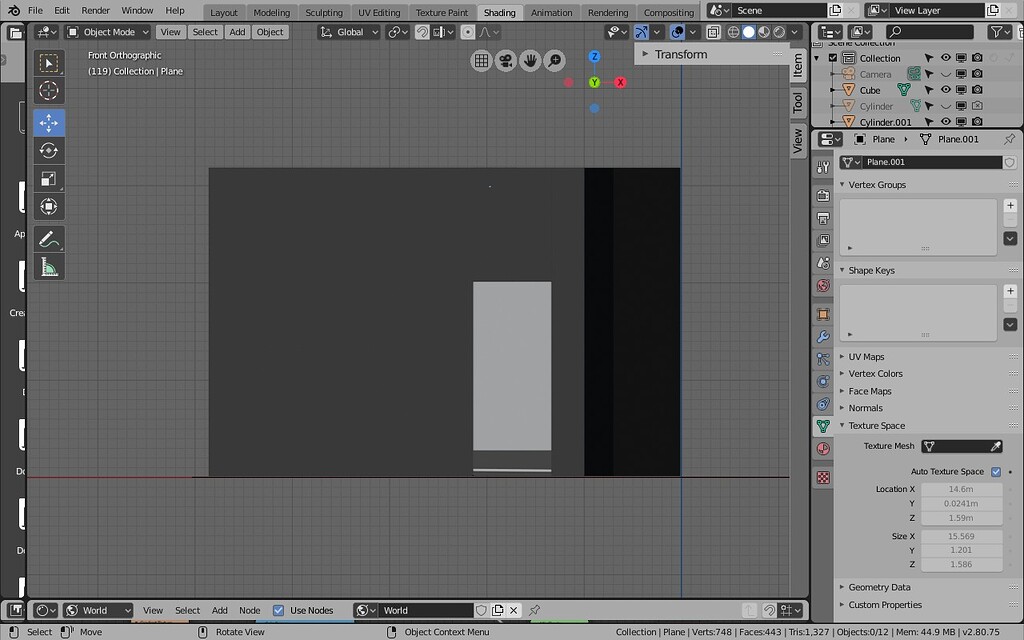1024x640 pixels.
Task: Select the Move tool
Action: (49, 123)
